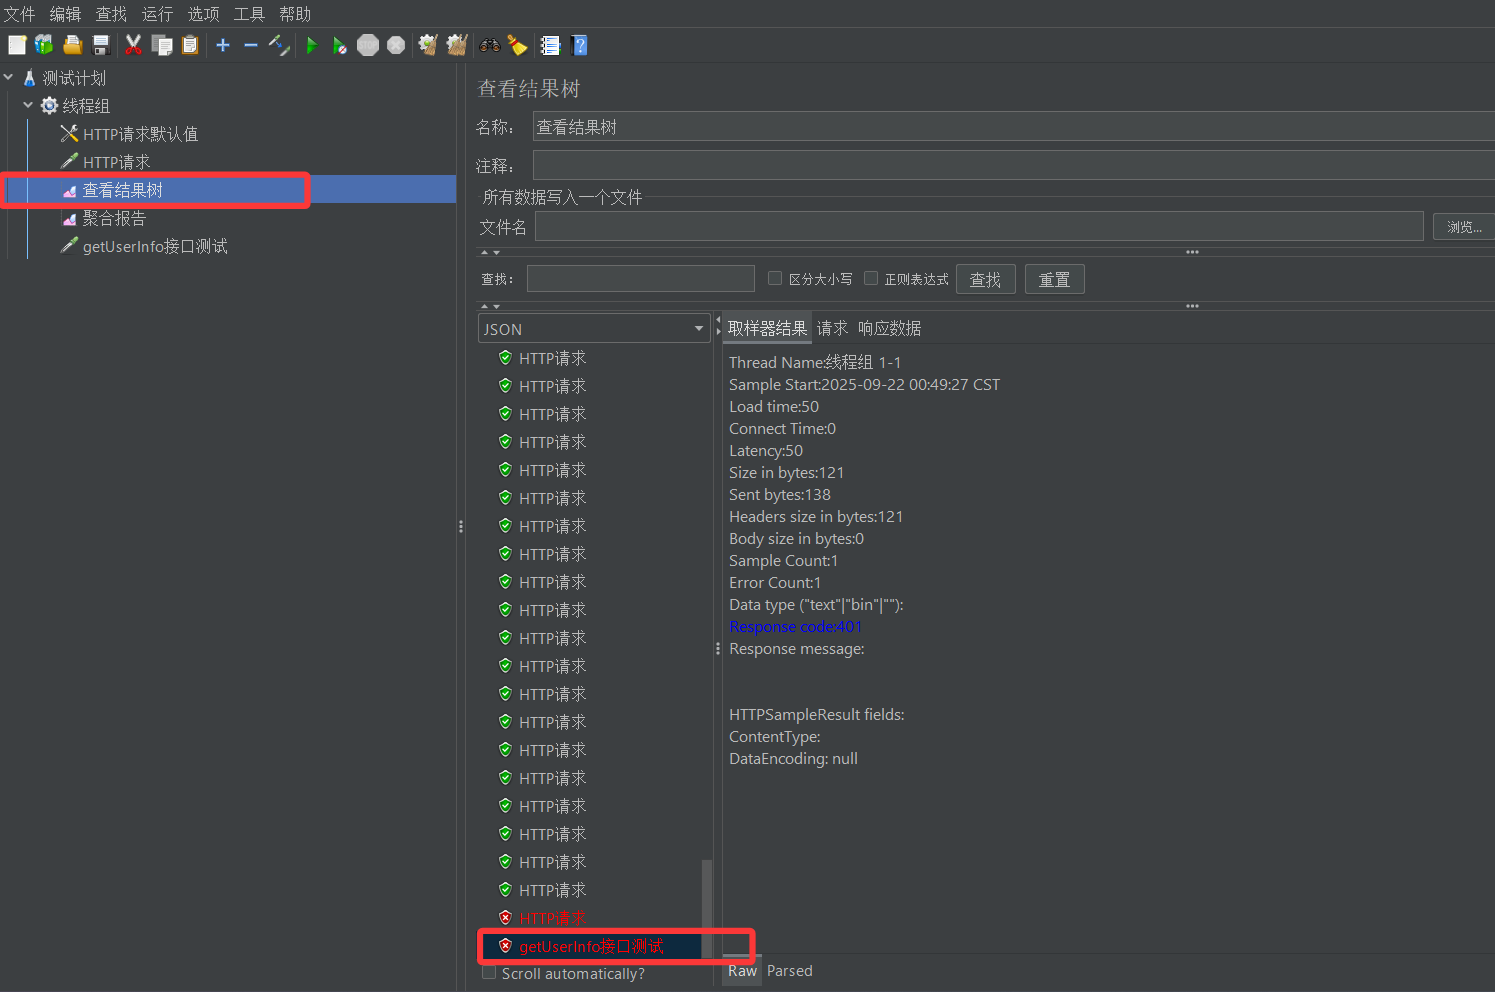Viewport: 1495px width, 992px height.
Task: Select HTTP请求默认值 in the test tree
Action: click(x=140, y=134)
